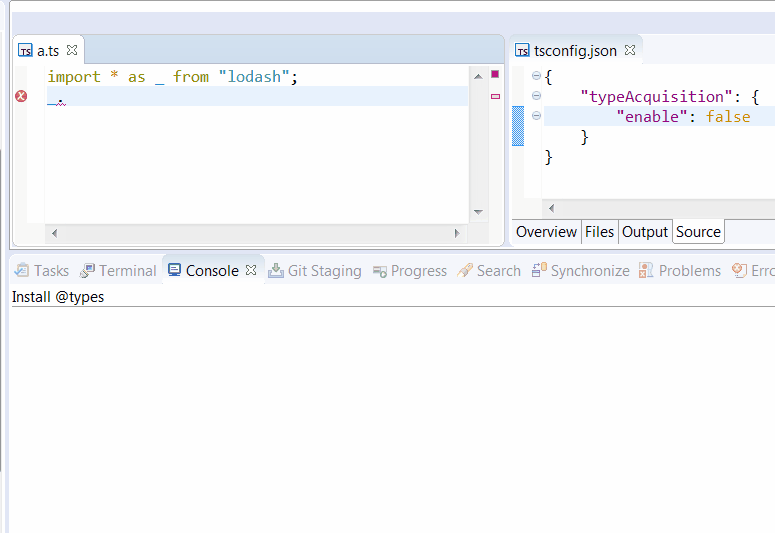
Task: Open the Synchronize view
Action: pyautogui.click(x=580, y=271)
